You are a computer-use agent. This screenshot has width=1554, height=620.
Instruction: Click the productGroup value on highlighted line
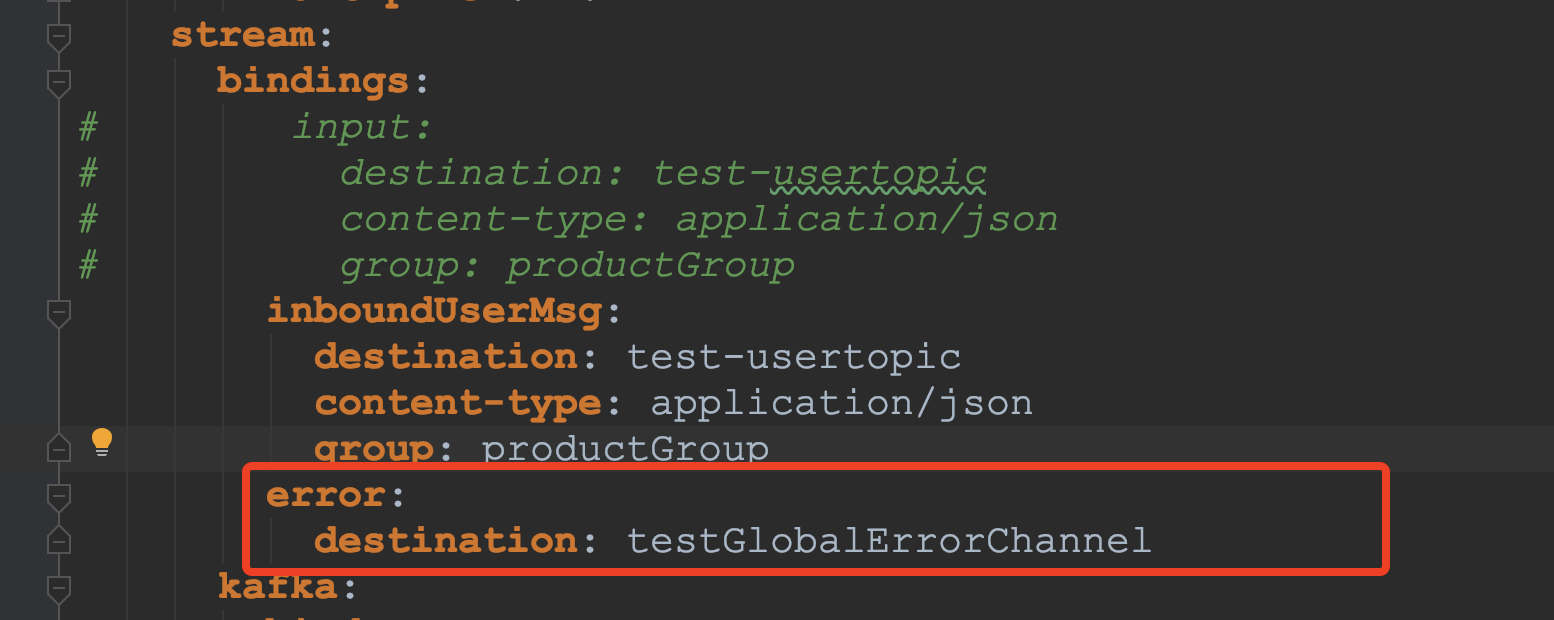626,449
